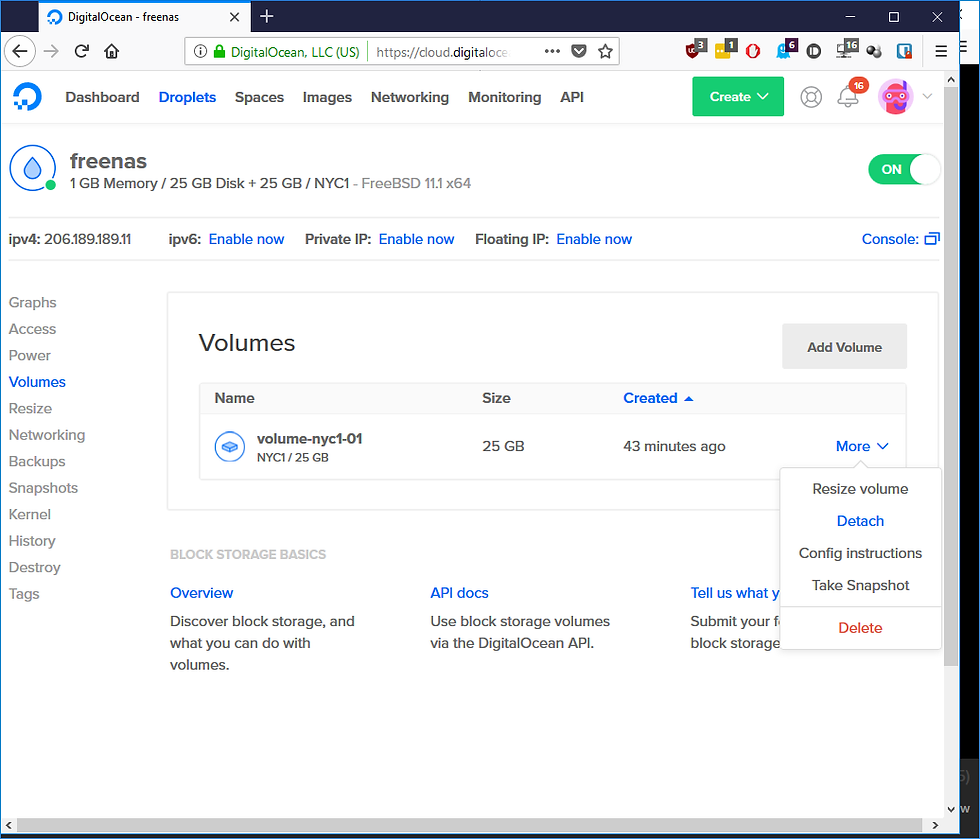The image size is (980, 839).
Task: Open API in top navigation
Action: [x=572, y=97]
